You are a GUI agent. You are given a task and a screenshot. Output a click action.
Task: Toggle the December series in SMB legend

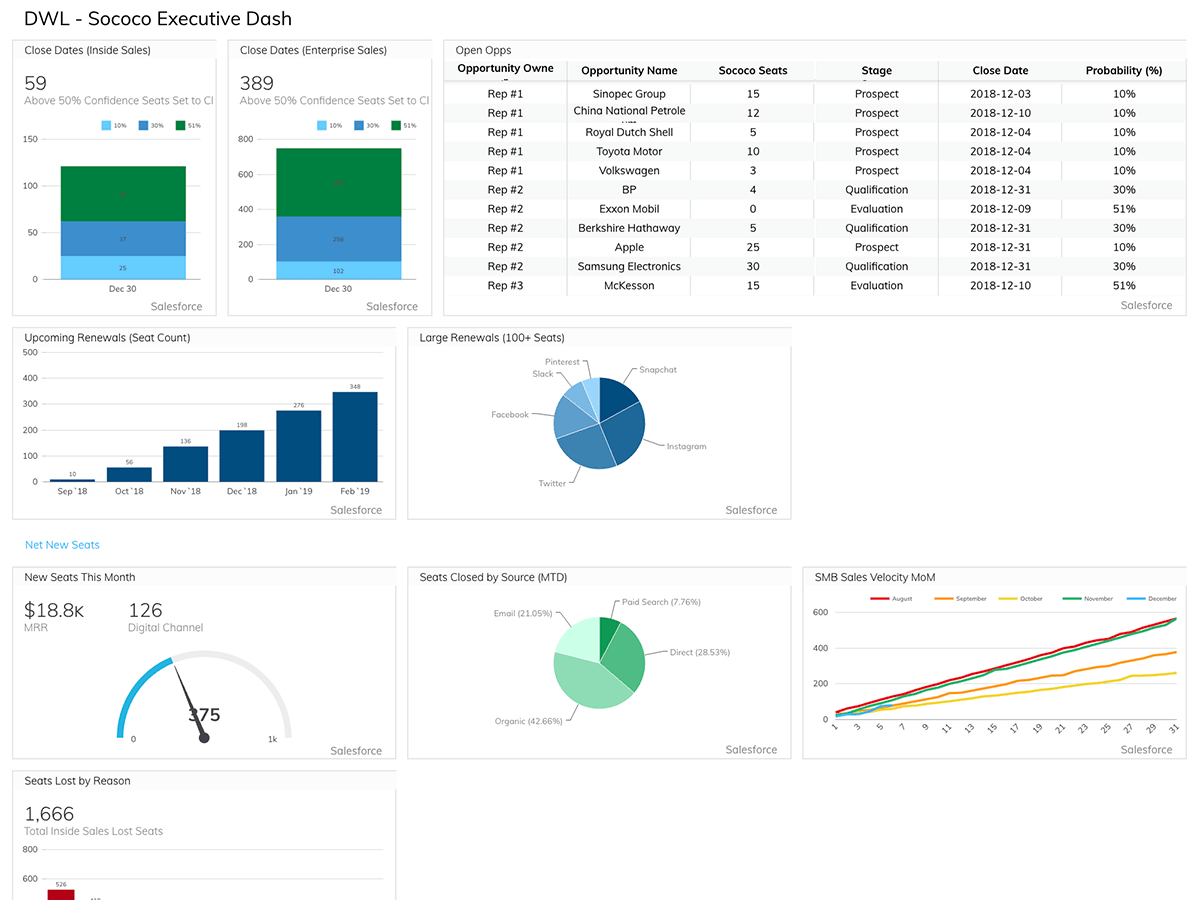click(1153, 599)
